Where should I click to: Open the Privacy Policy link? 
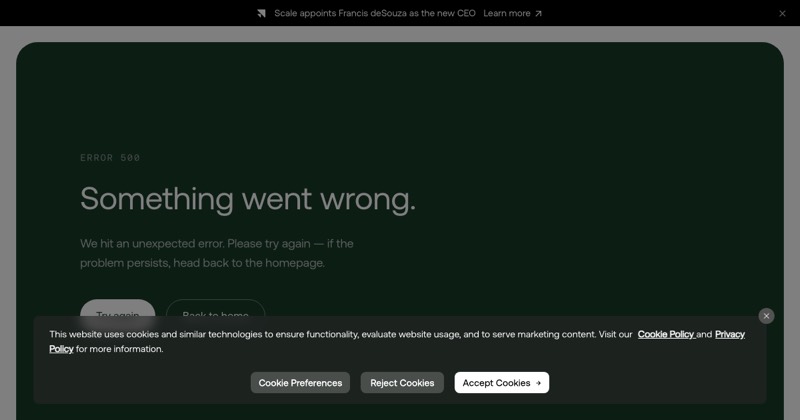coord(730,334)
